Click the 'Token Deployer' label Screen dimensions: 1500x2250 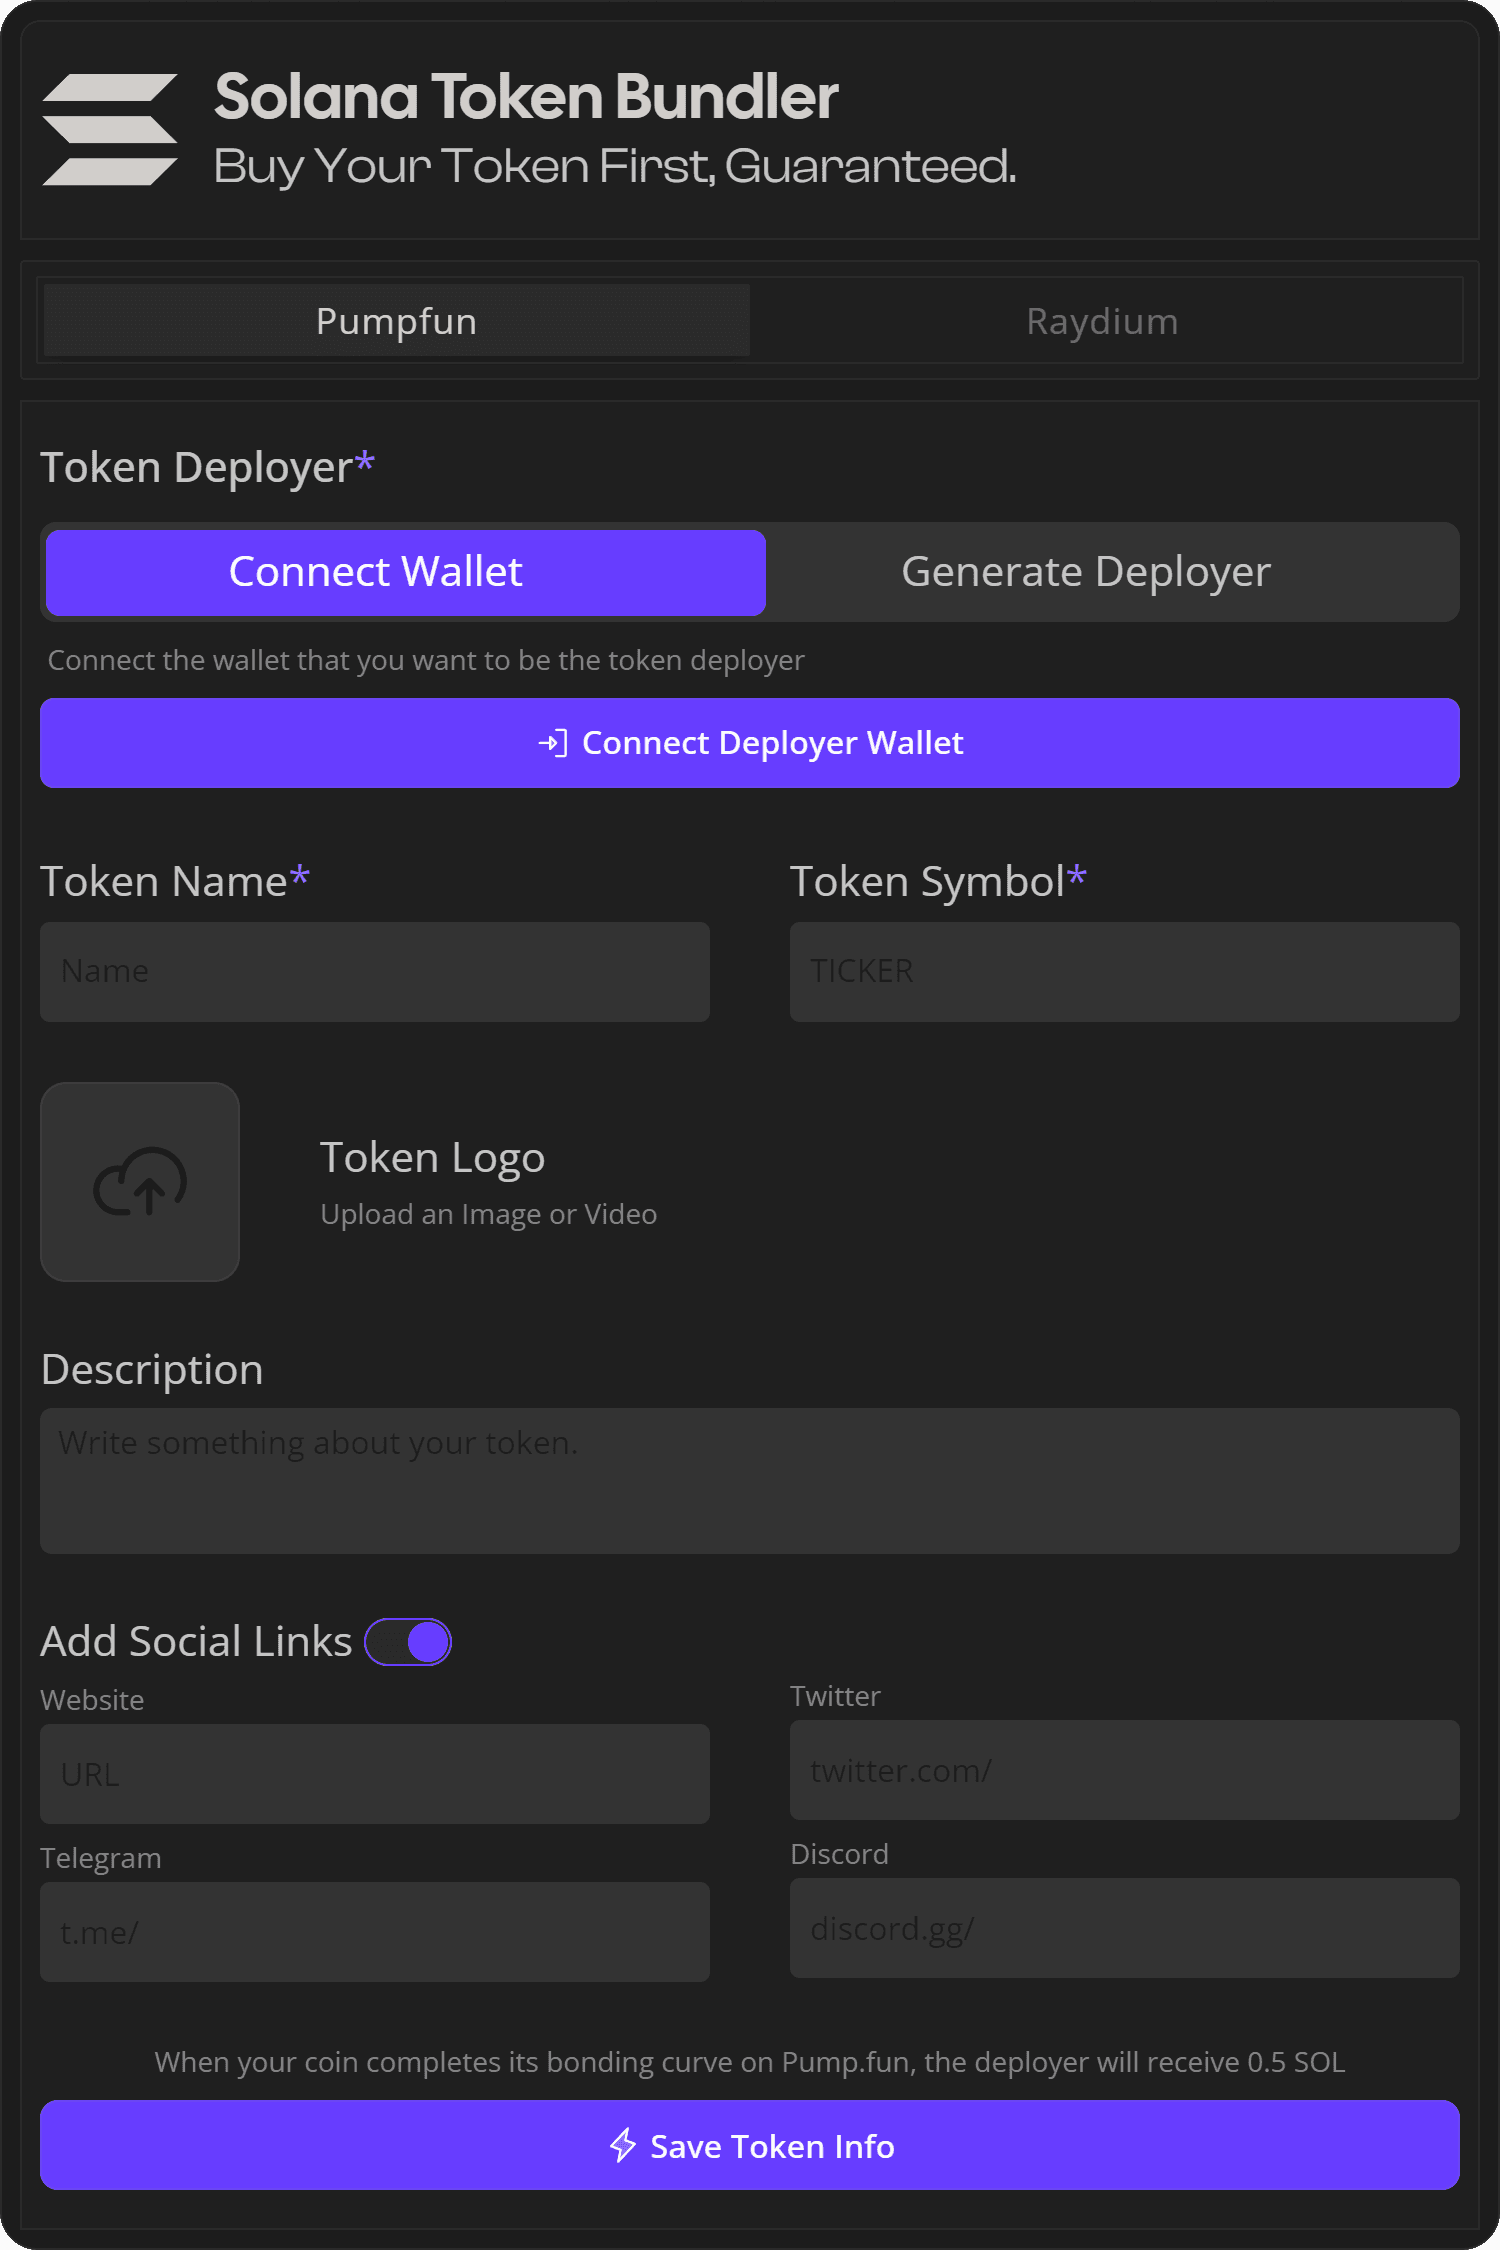coord(197,467)
